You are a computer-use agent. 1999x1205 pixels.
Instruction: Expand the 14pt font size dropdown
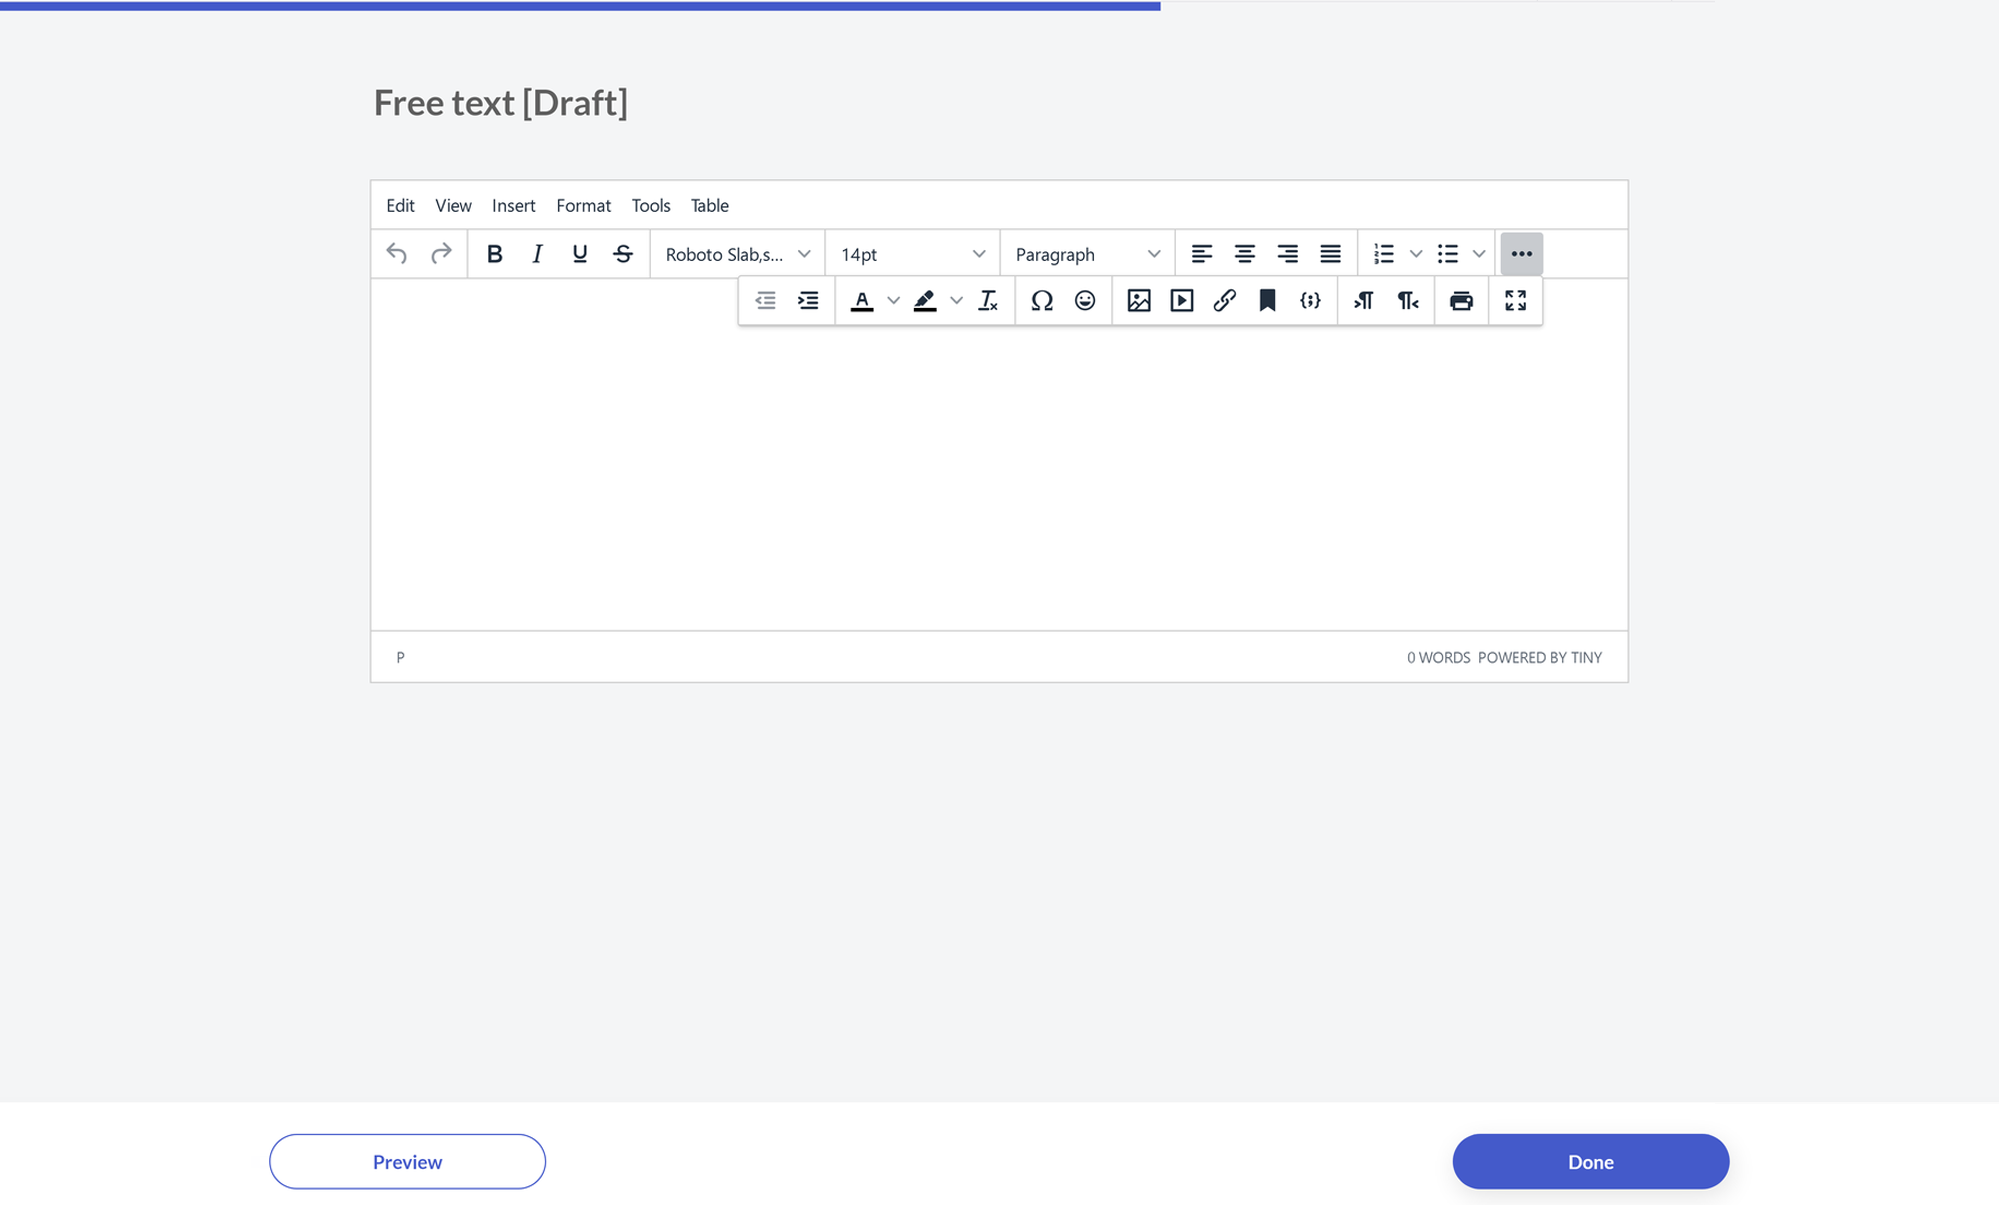coord(912,254)
